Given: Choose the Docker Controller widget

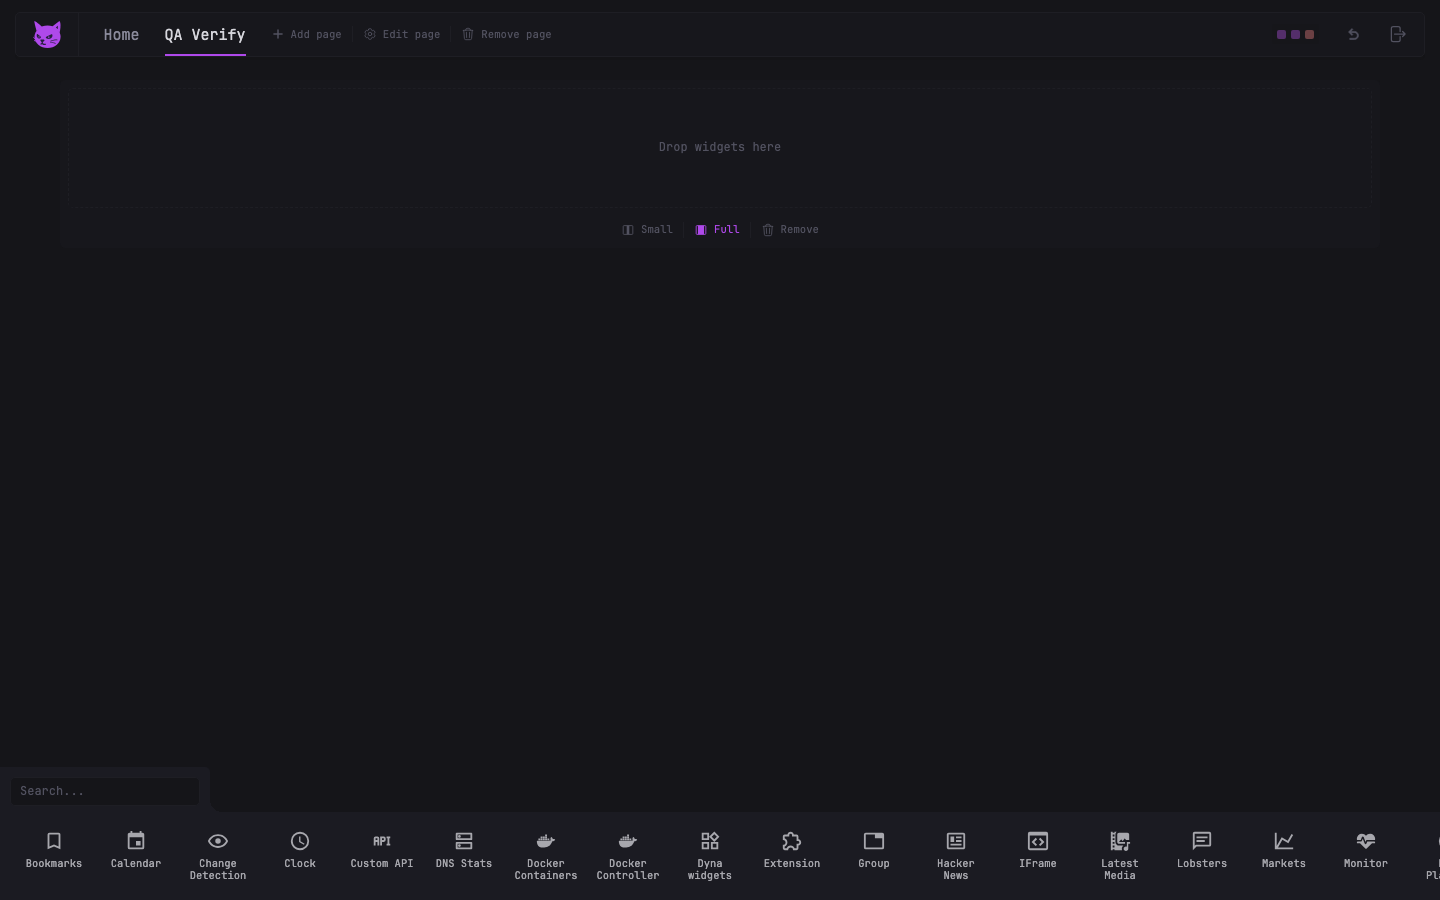Looking at the screenshot, I should 628,856.
